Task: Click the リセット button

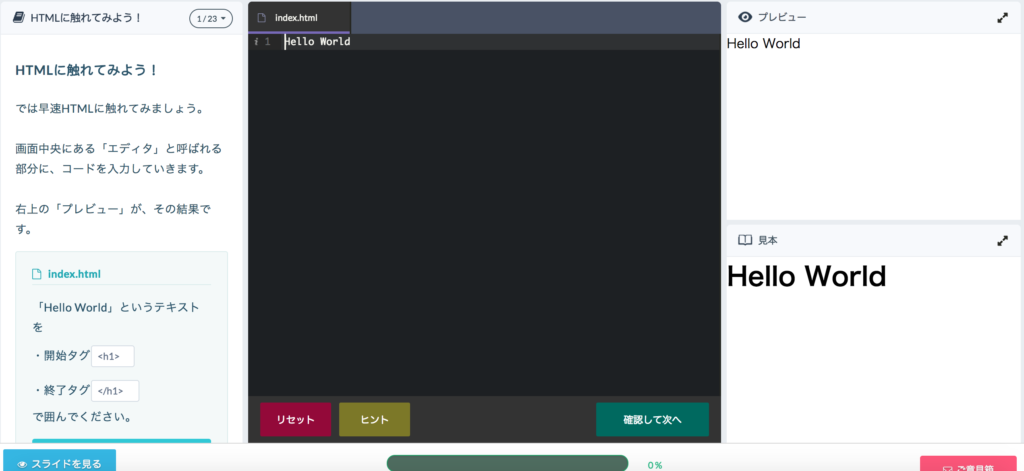Action: 295,419
